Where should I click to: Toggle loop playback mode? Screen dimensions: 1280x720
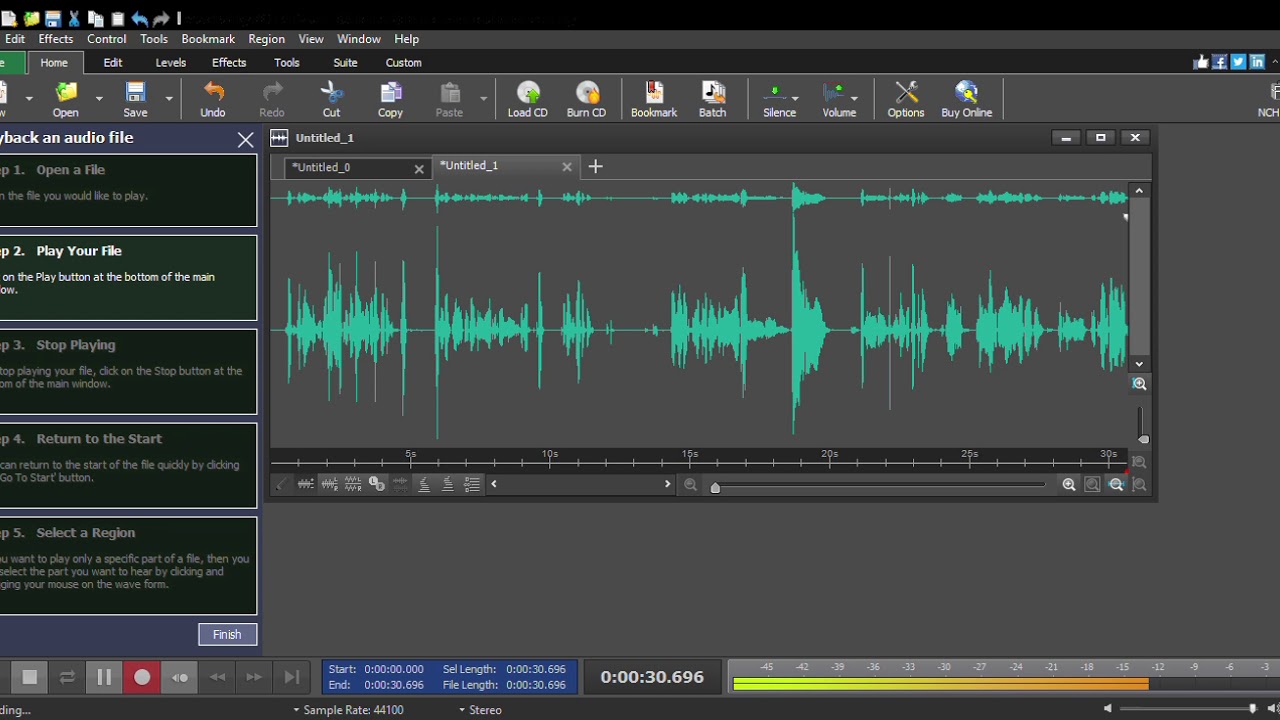pos(67,677)
